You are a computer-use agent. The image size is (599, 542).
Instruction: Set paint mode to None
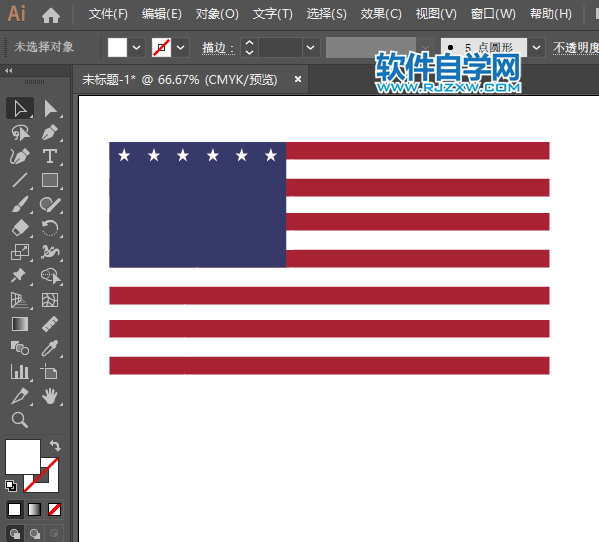pos(54,509)
